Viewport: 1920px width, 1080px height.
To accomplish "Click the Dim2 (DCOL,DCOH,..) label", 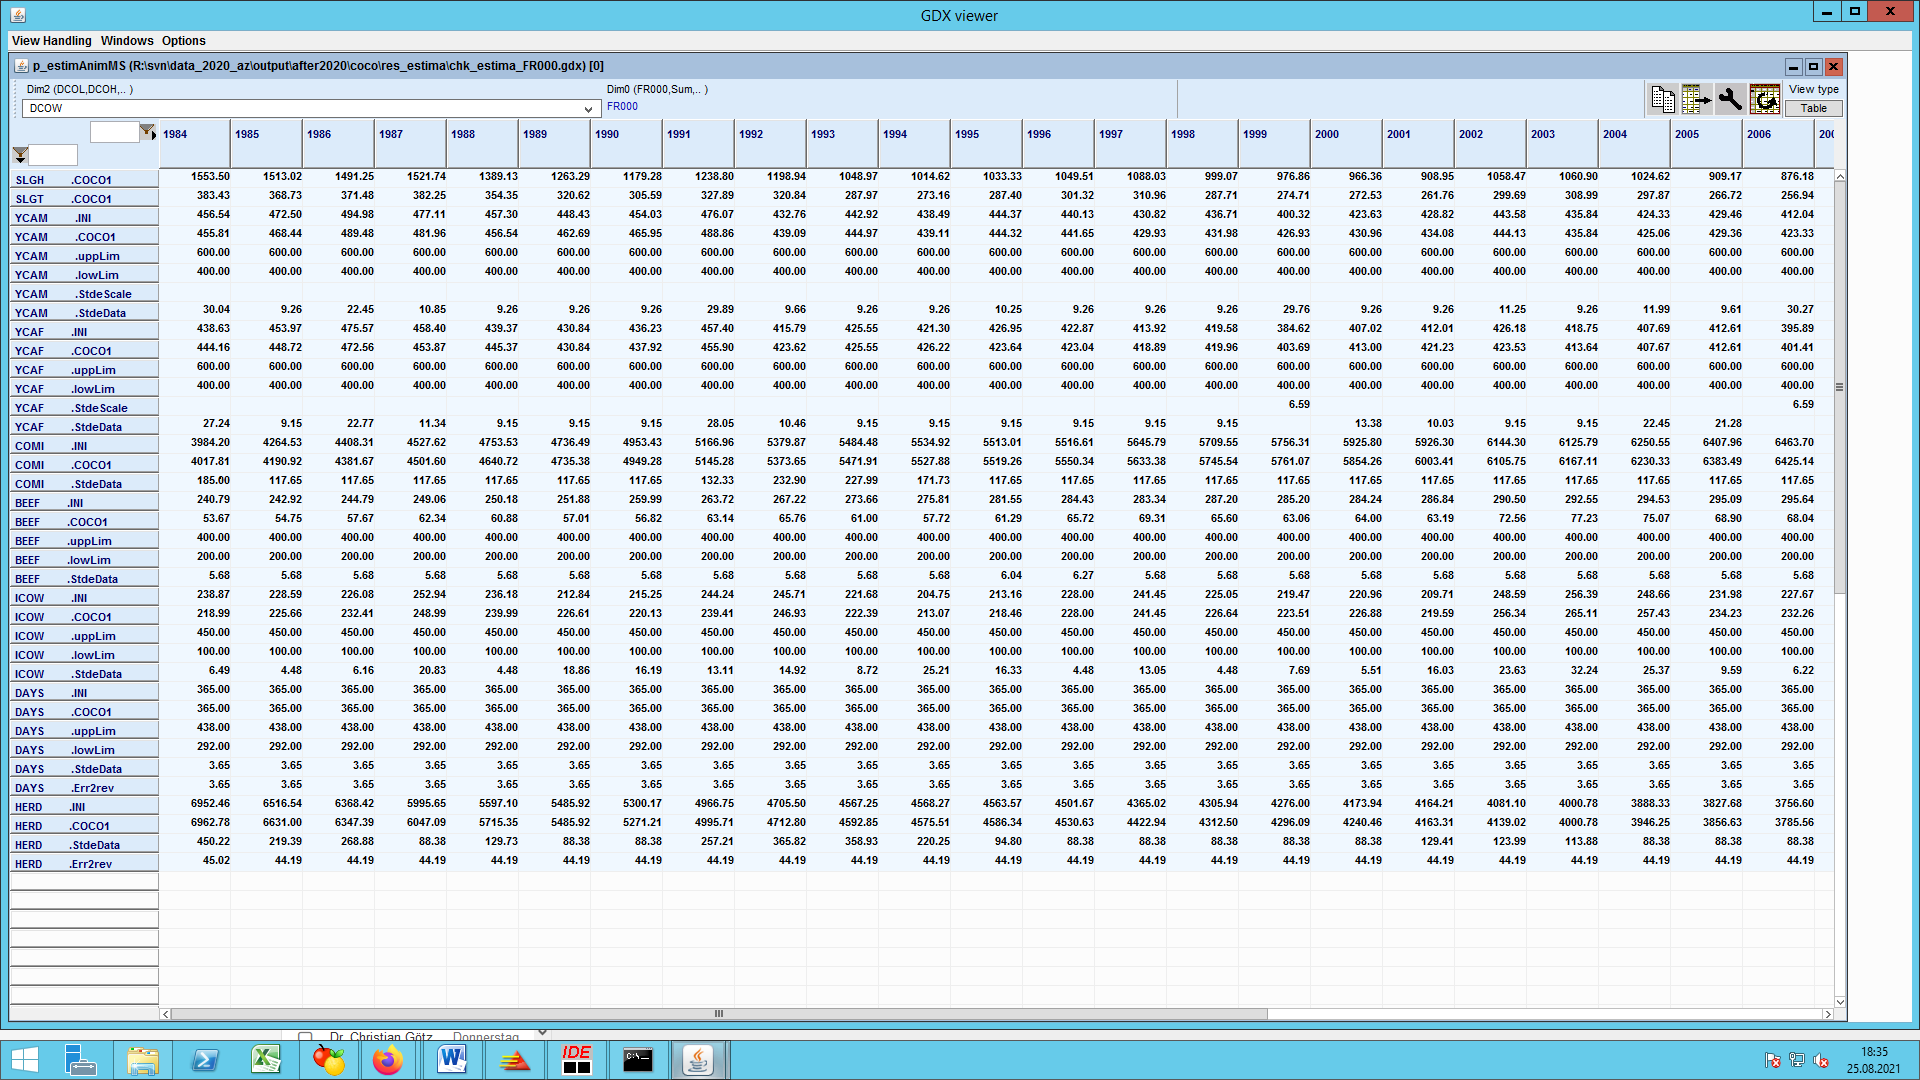I will 80,89.
